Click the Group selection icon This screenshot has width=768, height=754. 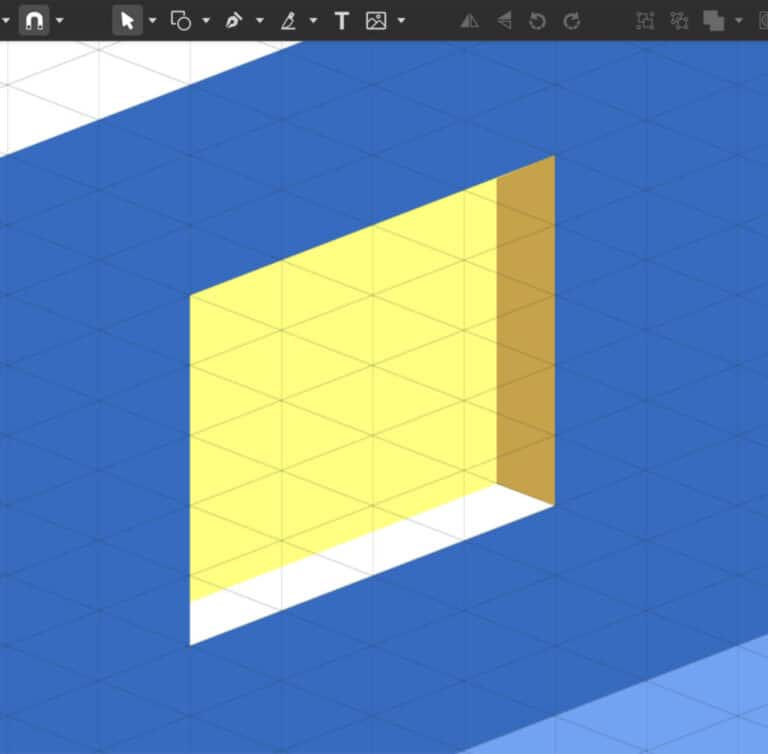(645, 21)
